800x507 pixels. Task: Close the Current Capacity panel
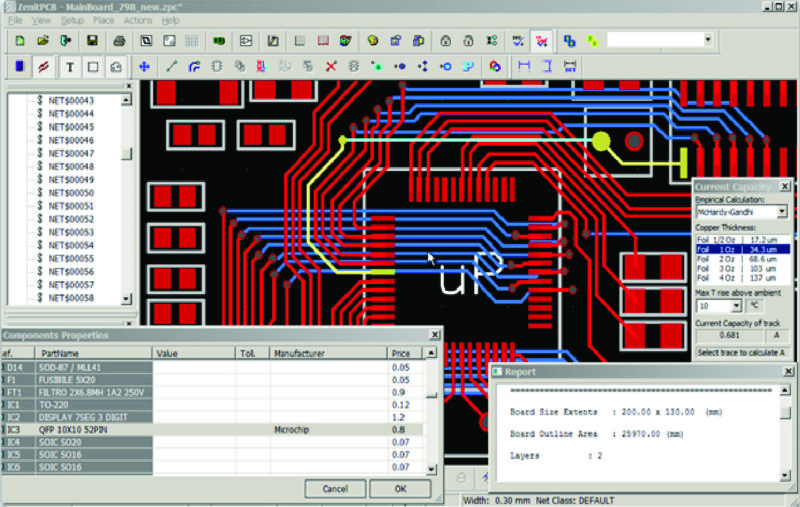[784, 186]
